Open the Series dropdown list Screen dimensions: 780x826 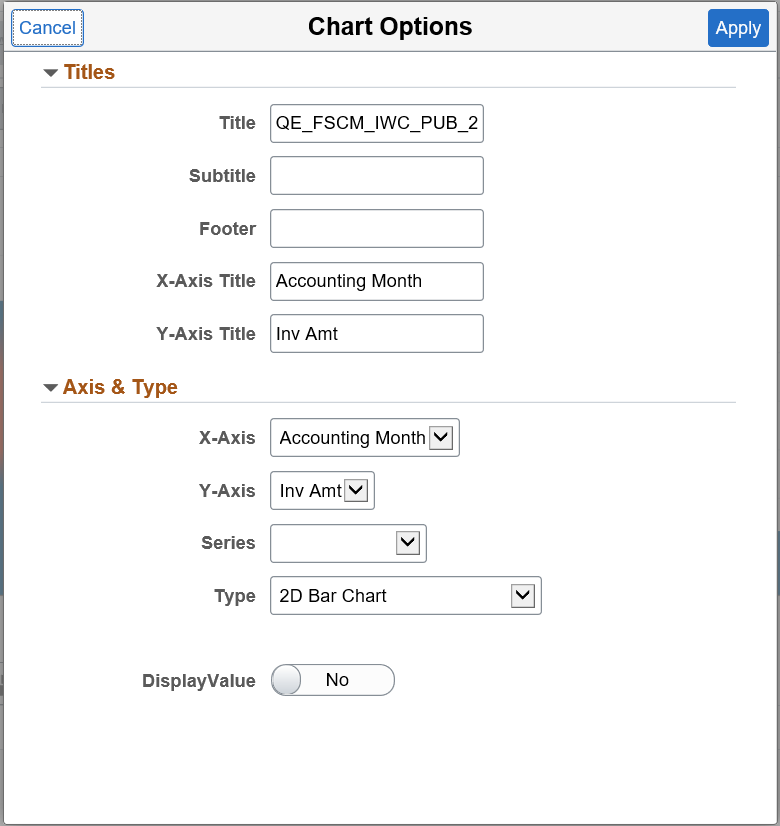348,543
